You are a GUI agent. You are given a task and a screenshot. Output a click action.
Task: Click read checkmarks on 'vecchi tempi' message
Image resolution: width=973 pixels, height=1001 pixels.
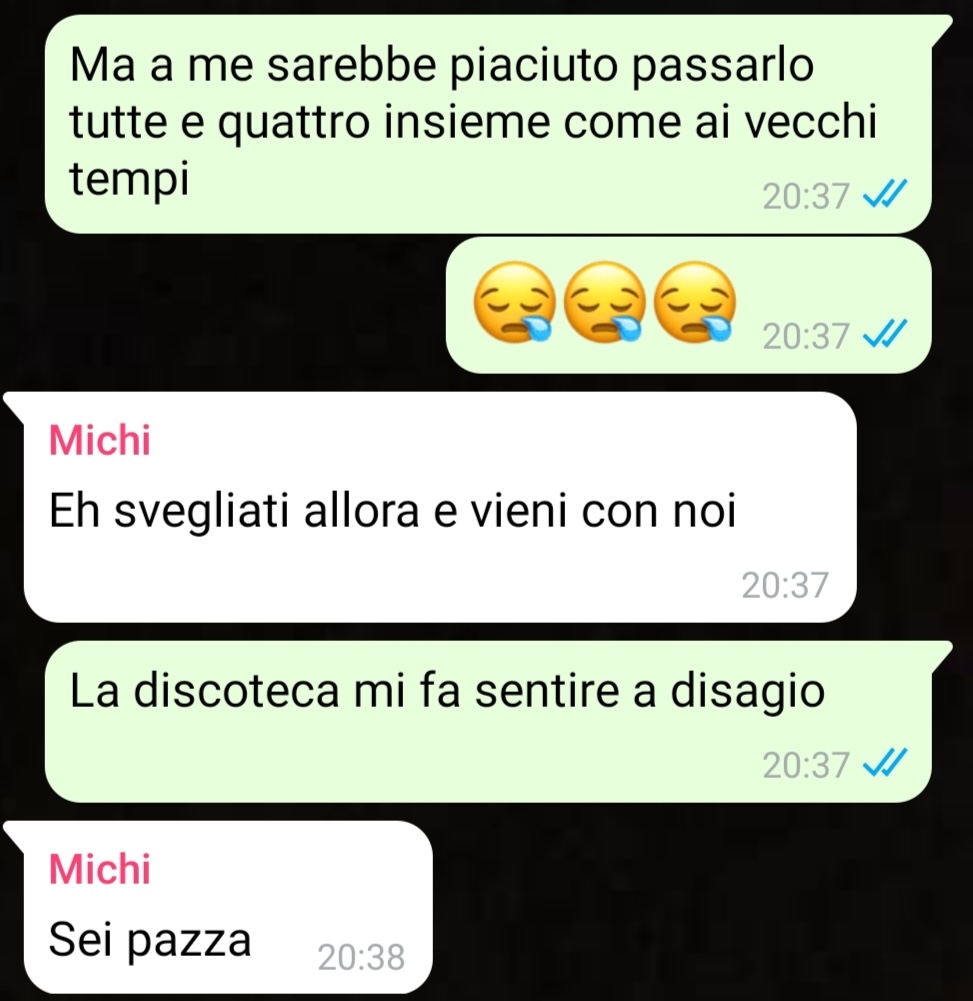point(884,195)
